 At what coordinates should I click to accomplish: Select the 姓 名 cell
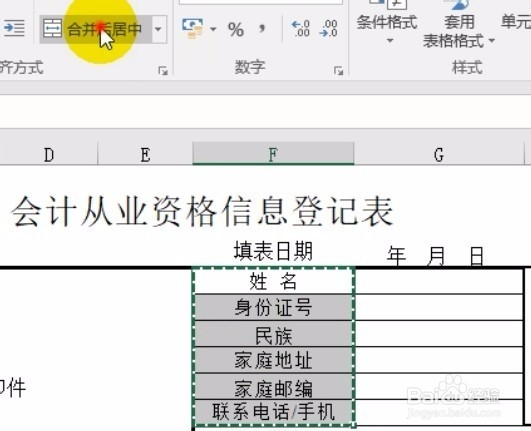coord(273,282)
